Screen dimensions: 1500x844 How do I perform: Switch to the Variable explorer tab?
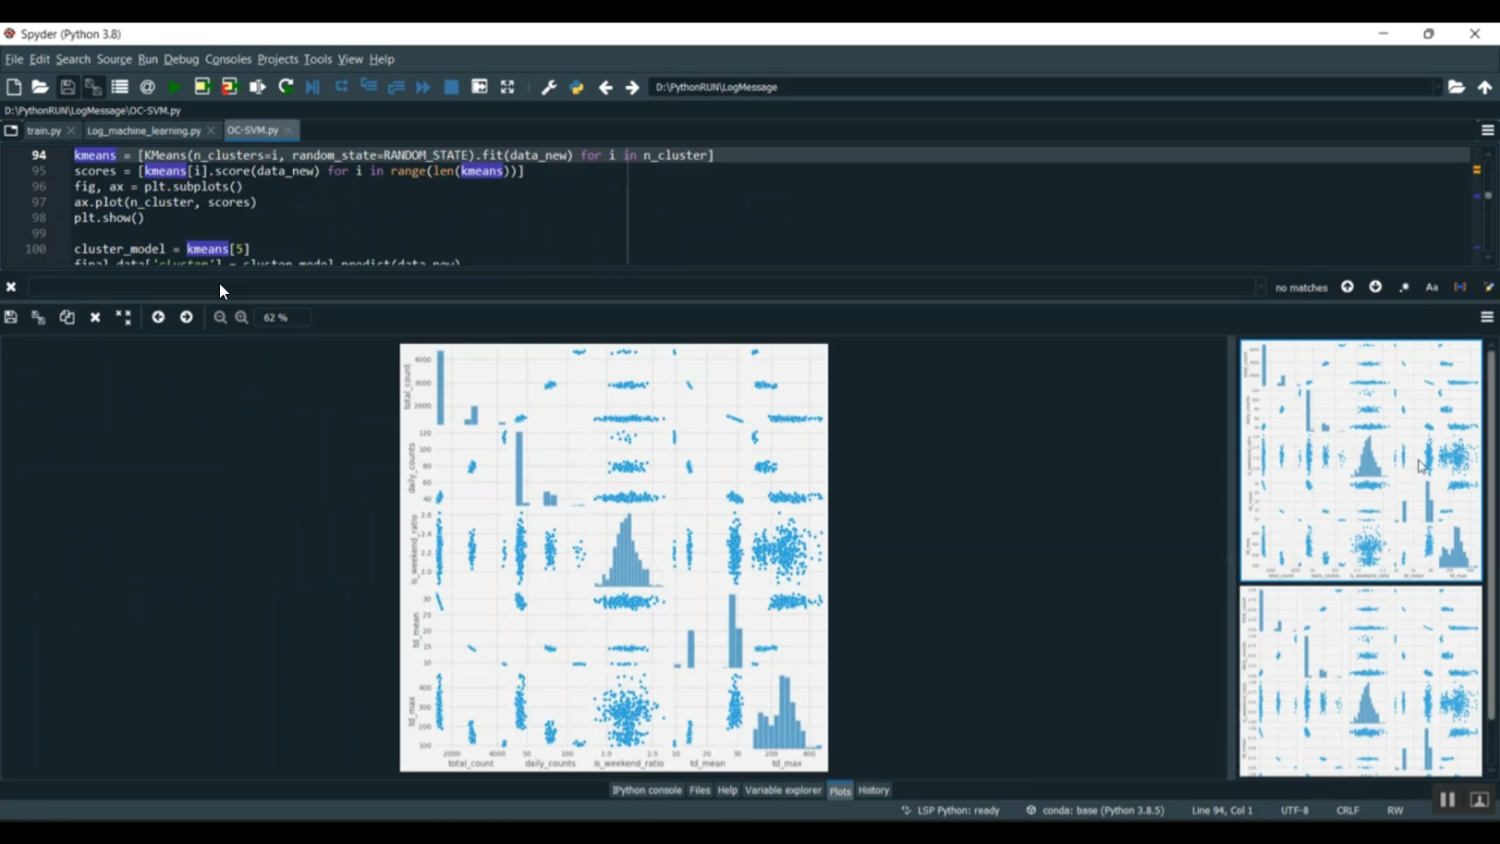(x=783, y=790)
